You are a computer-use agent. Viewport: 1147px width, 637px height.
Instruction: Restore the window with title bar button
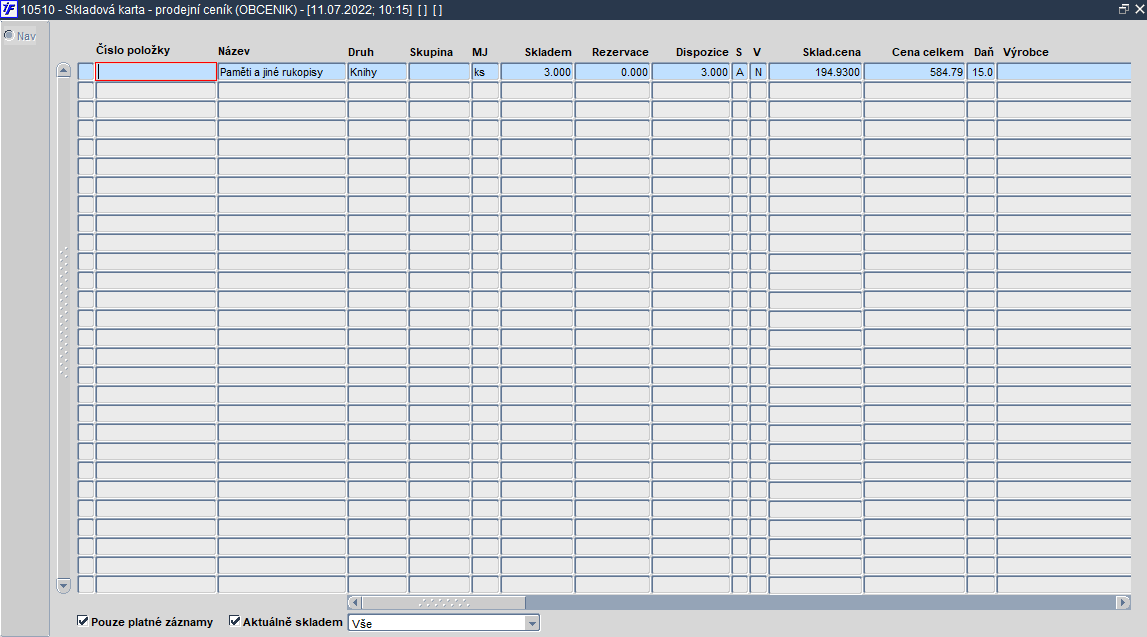tap(1124, 10)
